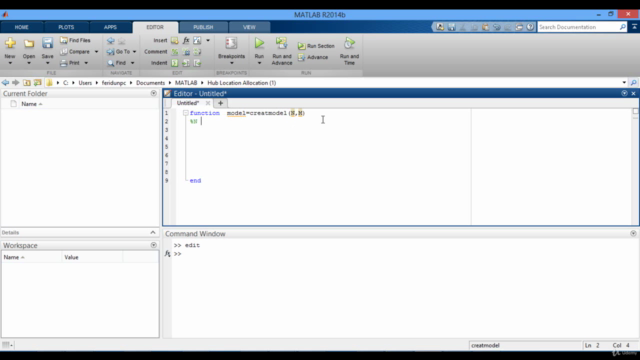Collapse the function code fold marker
The height and width of the screenshot is (360, 640).
[x=185, y=113]
